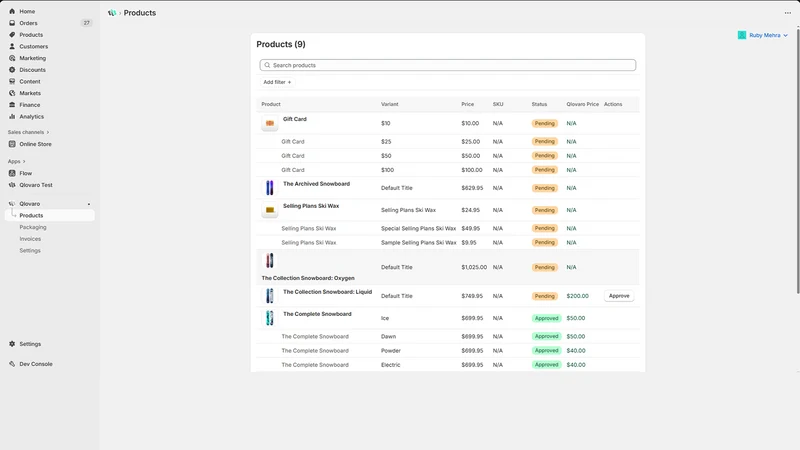Click the Finance bank icon
800x450 pixels.
click(12, 105)
